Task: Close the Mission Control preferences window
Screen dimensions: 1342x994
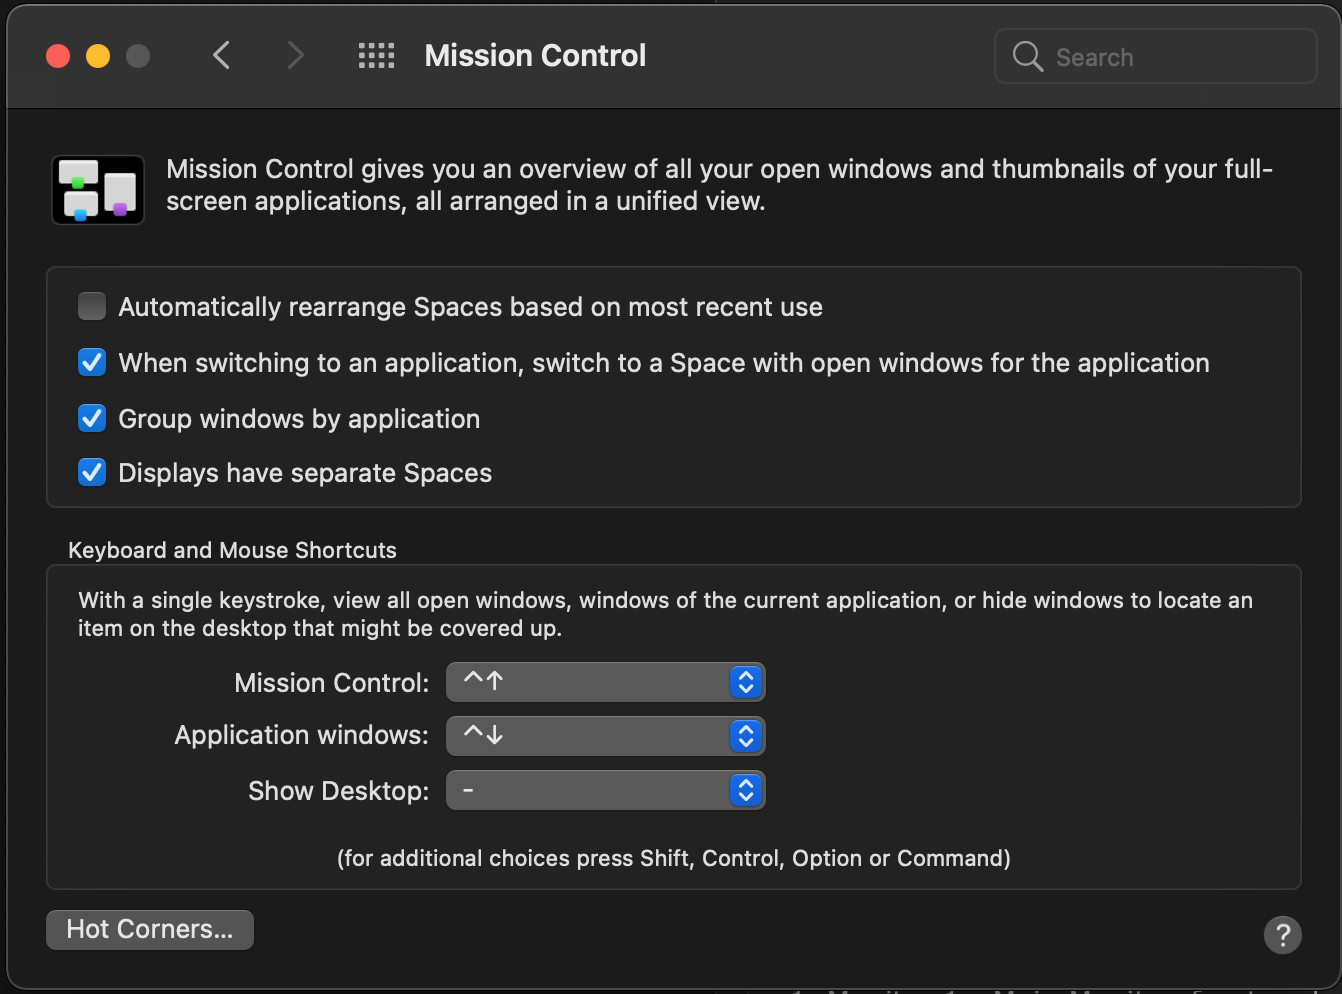Action: pyautogui.click(x=58, y=56)
